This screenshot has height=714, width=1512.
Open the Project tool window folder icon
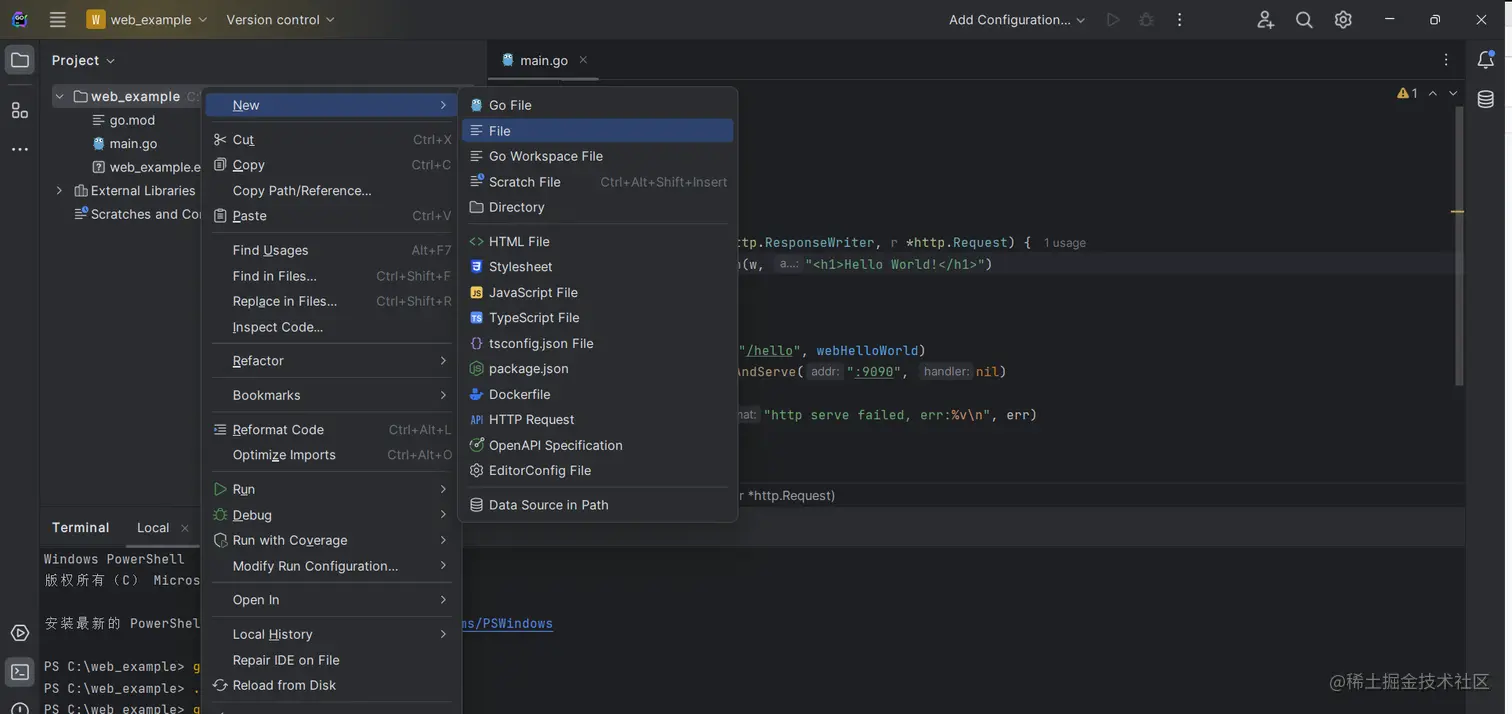[x=20, y=60]
